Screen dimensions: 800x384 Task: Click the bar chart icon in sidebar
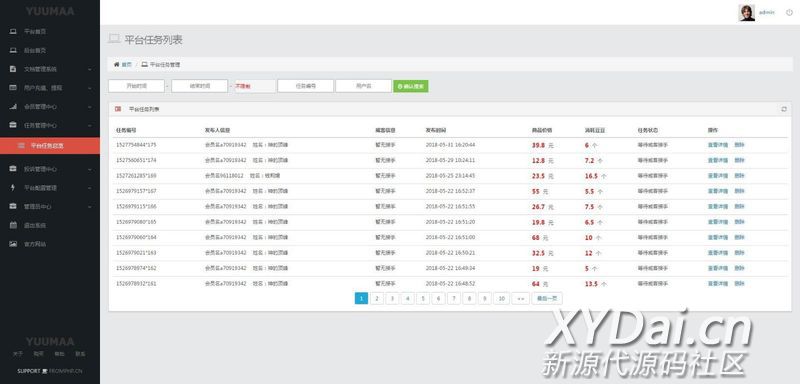click(x=13, y=107)
